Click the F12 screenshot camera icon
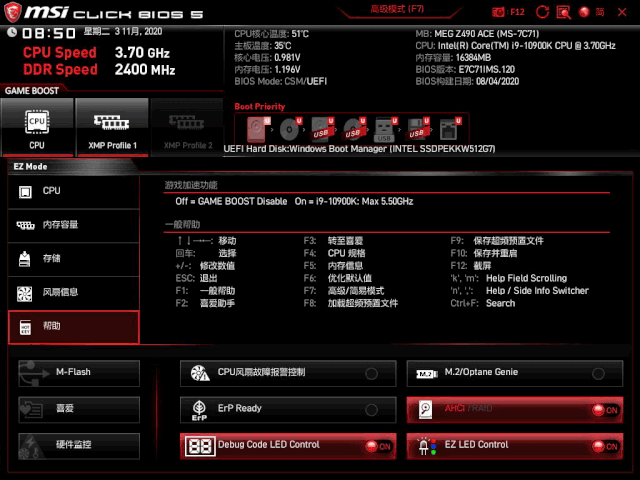Viewport: 640px width, 480px height. point(500,10)
